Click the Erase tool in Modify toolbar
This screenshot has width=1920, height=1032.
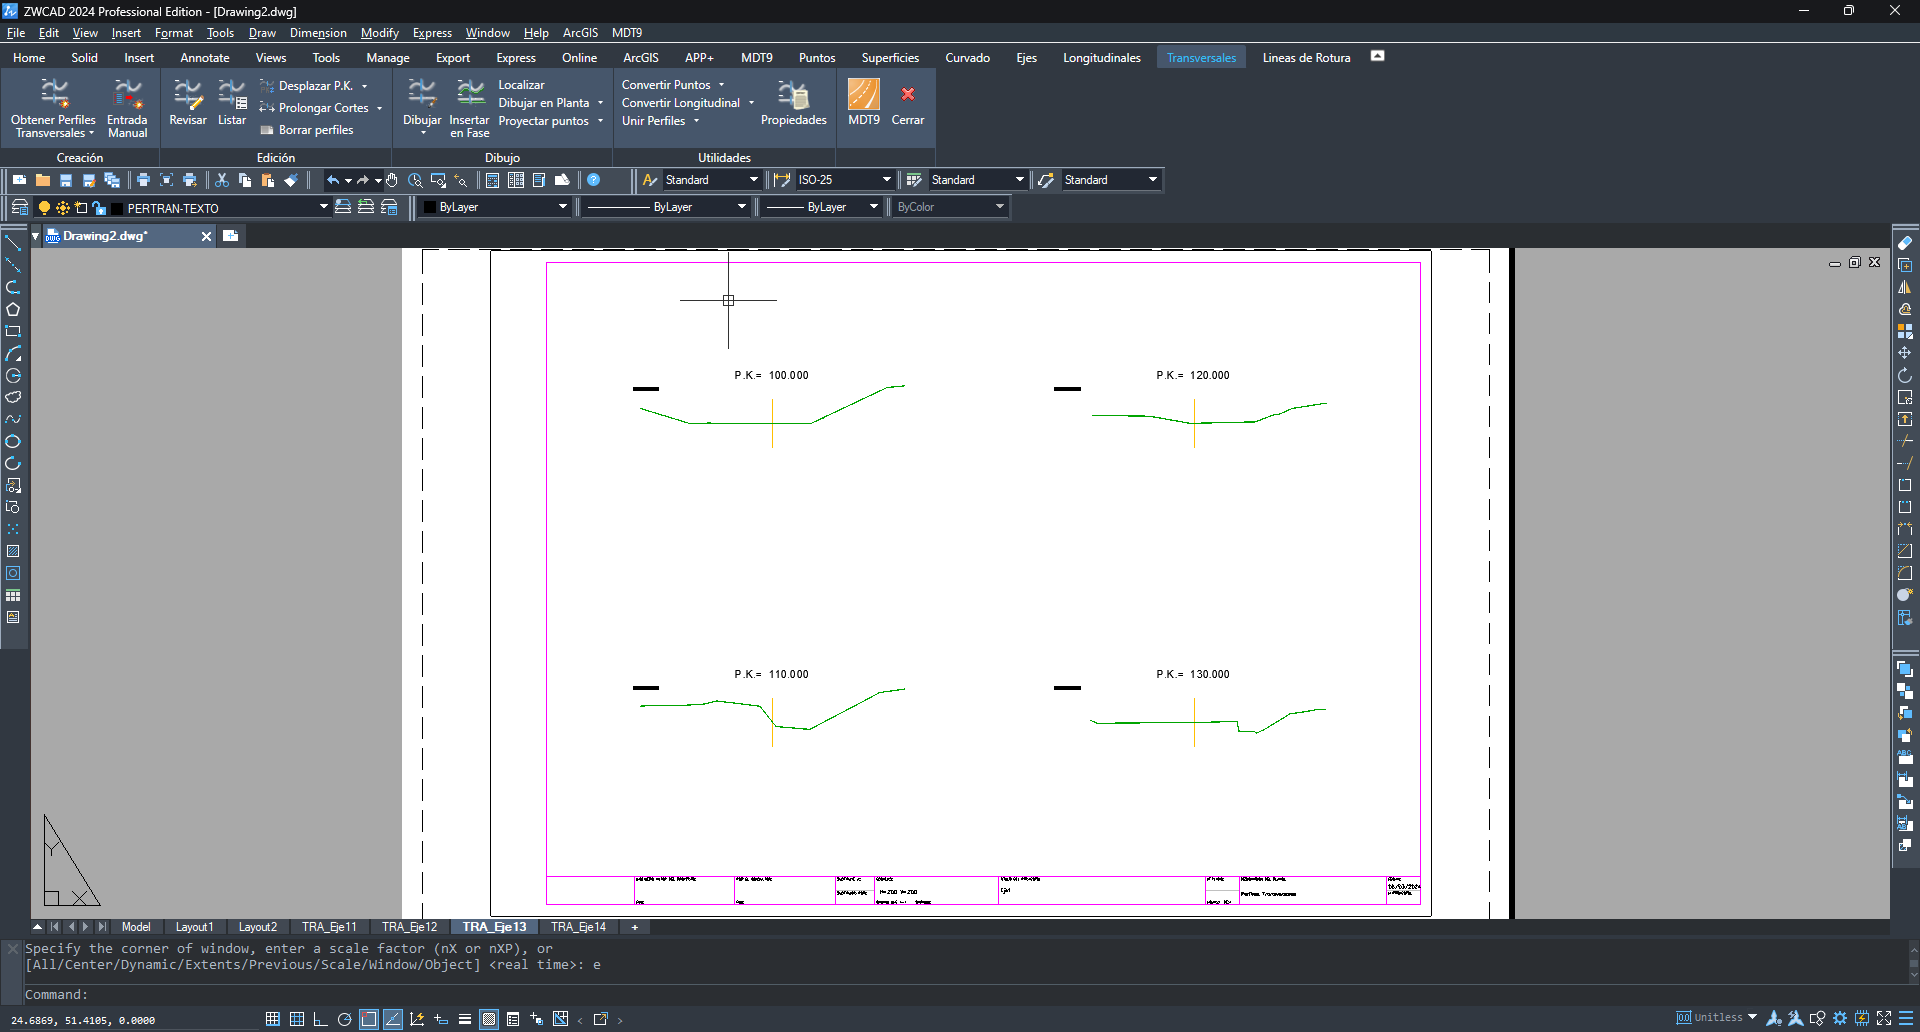(1905, 243)
